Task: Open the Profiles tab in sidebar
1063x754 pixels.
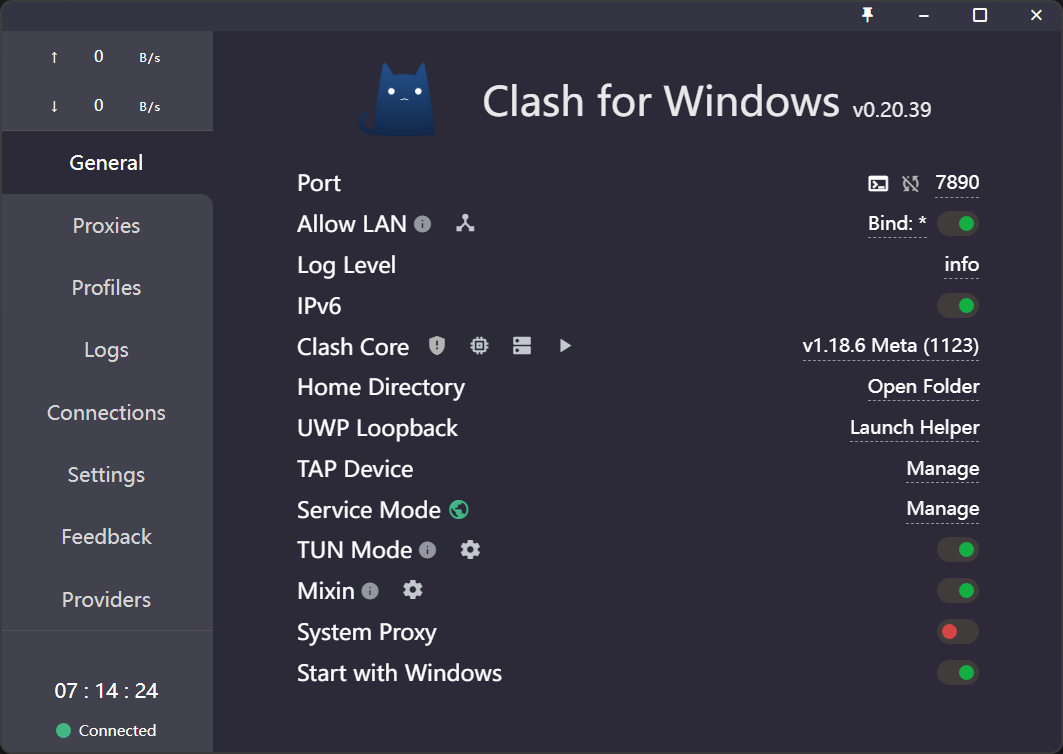Action: (106, 287)
